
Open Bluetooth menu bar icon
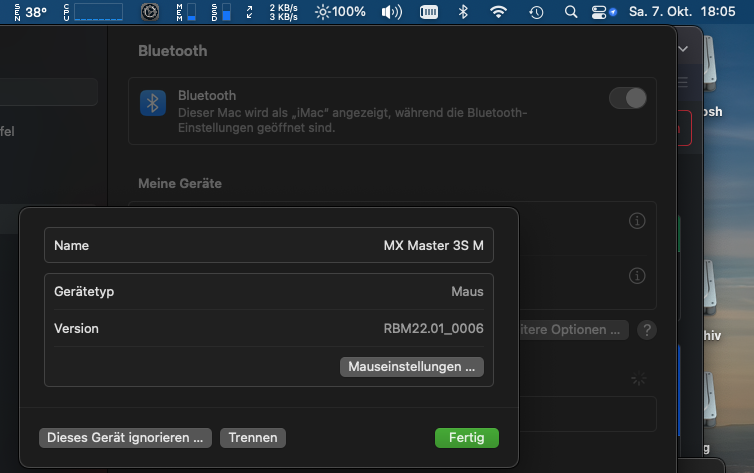pyautogui.click(x=463, y=12)
